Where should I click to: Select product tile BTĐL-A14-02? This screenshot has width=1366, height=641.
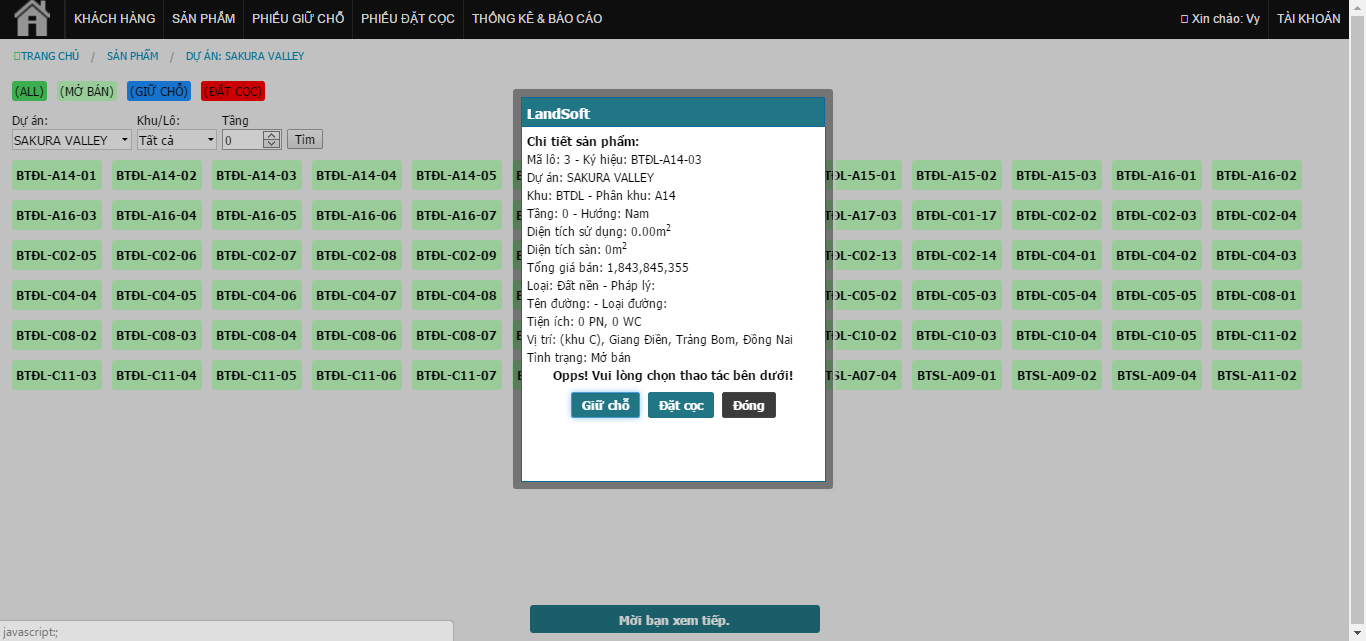click(157, 176)
